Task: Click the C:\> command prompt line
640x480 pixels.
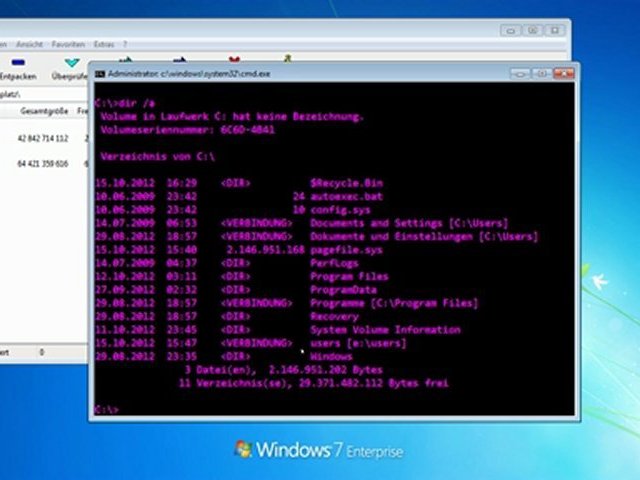Action: click(x=108, y=409)
